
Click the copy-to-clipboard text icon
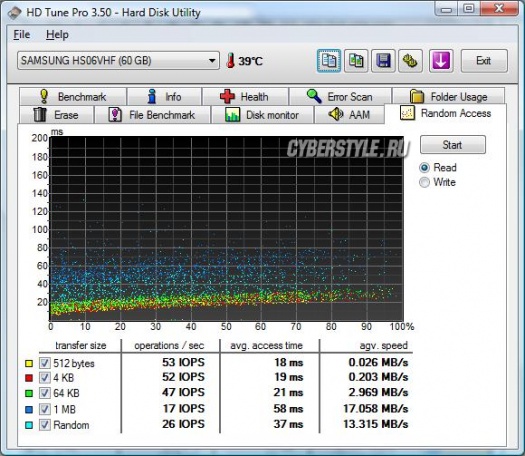tap(329, 61)
